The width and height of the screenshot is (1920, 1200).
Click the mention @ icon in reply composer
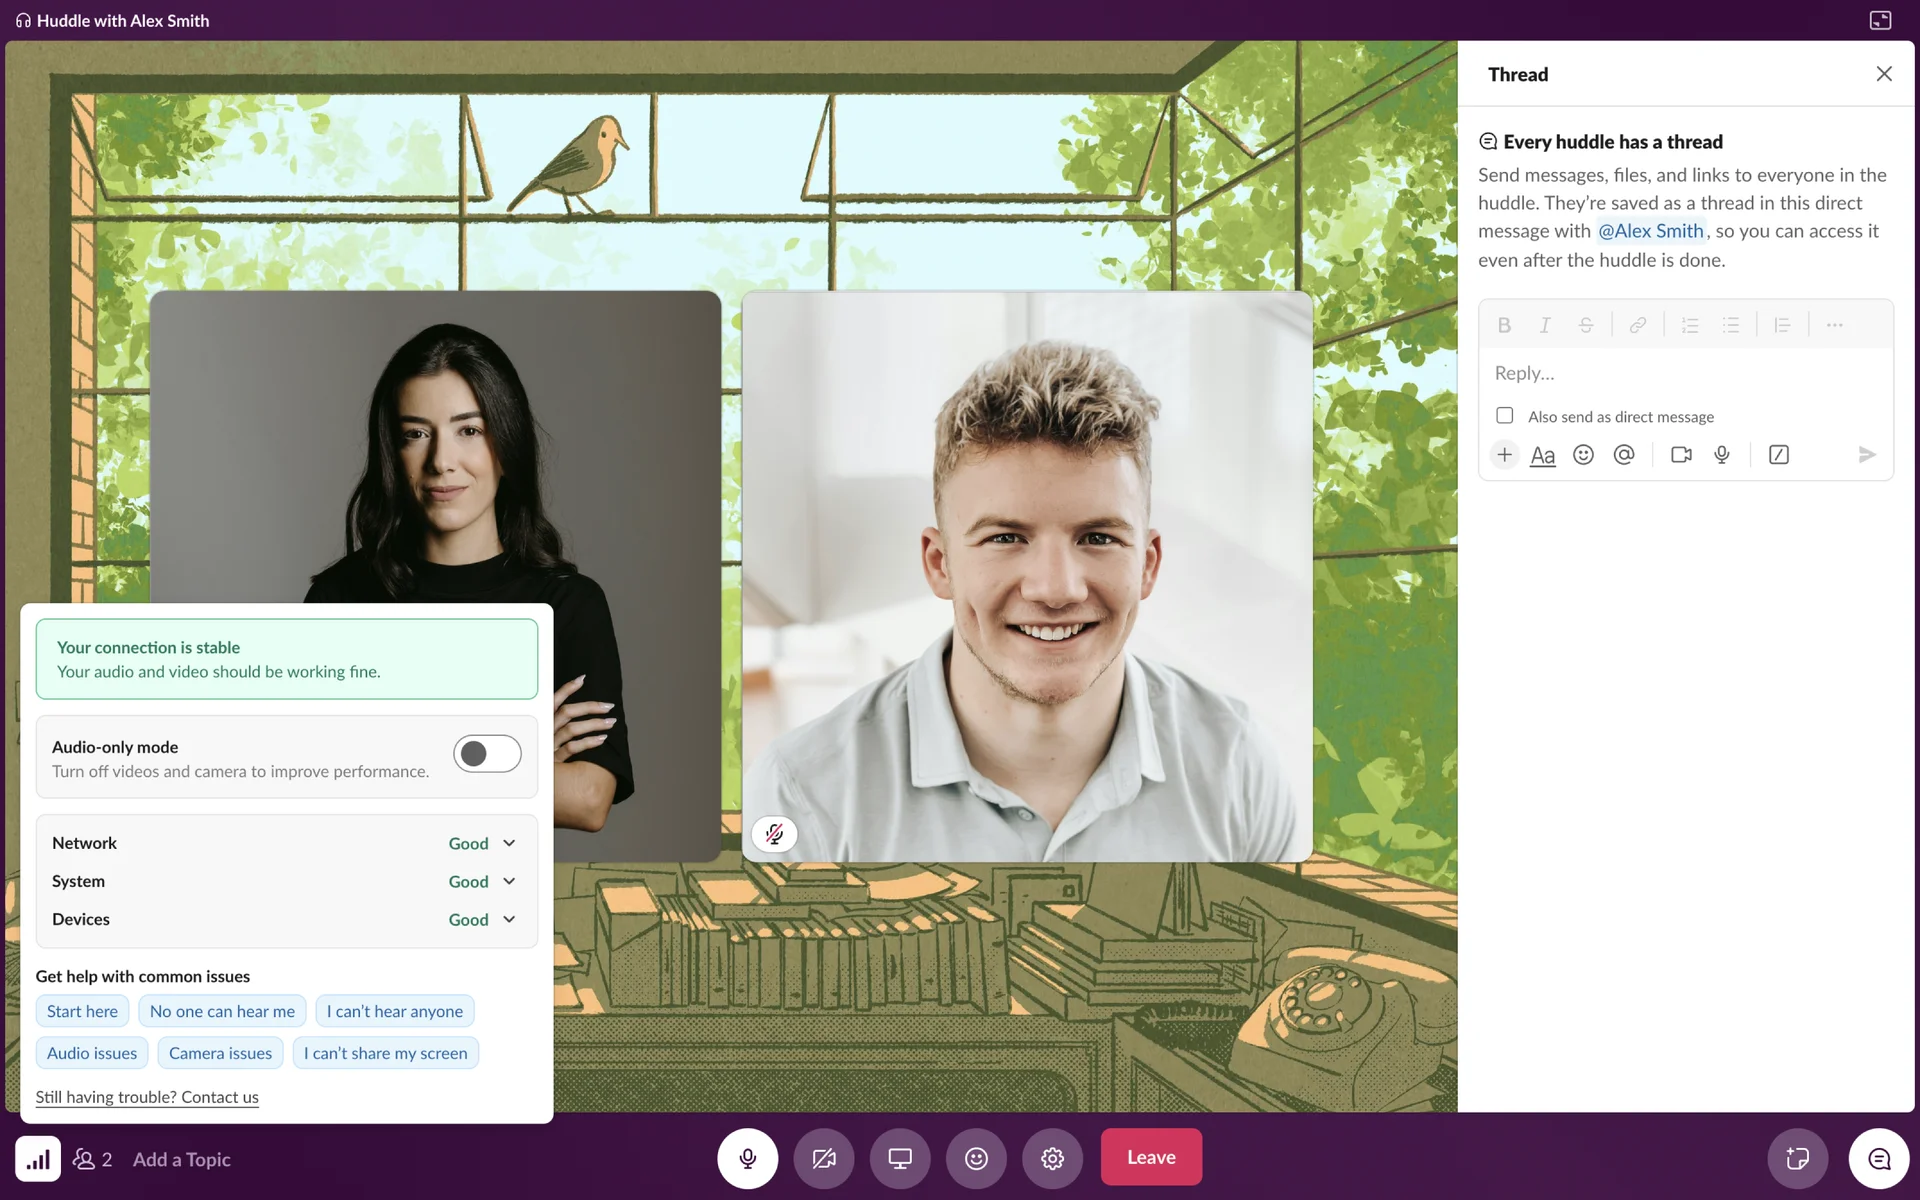1624,455
